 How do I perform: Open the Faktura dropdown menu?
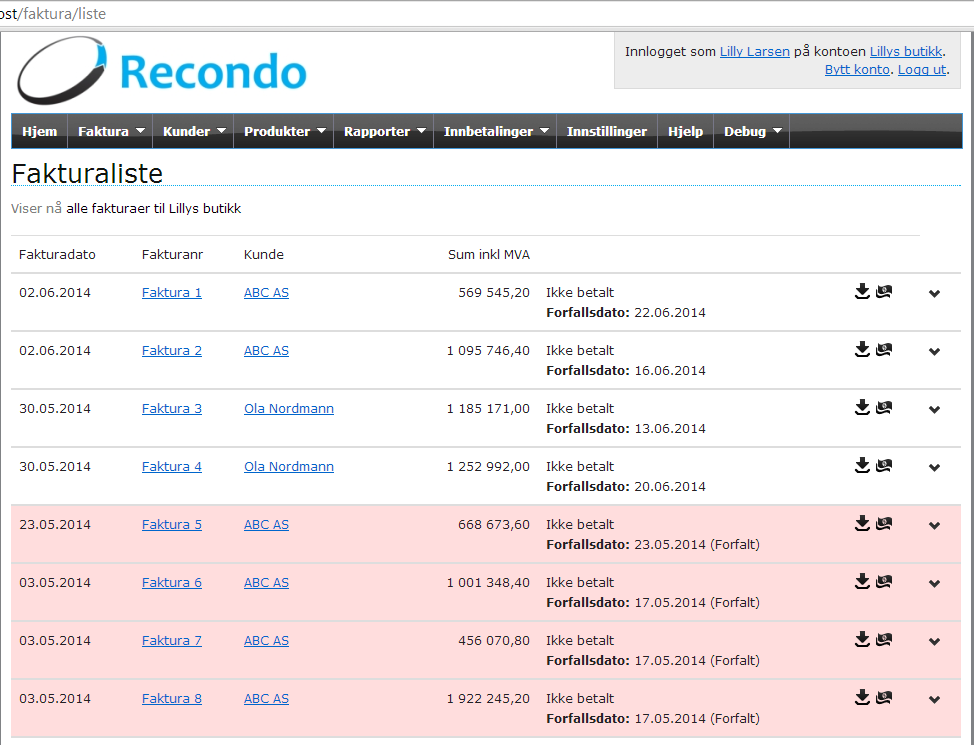click(111, 131)
